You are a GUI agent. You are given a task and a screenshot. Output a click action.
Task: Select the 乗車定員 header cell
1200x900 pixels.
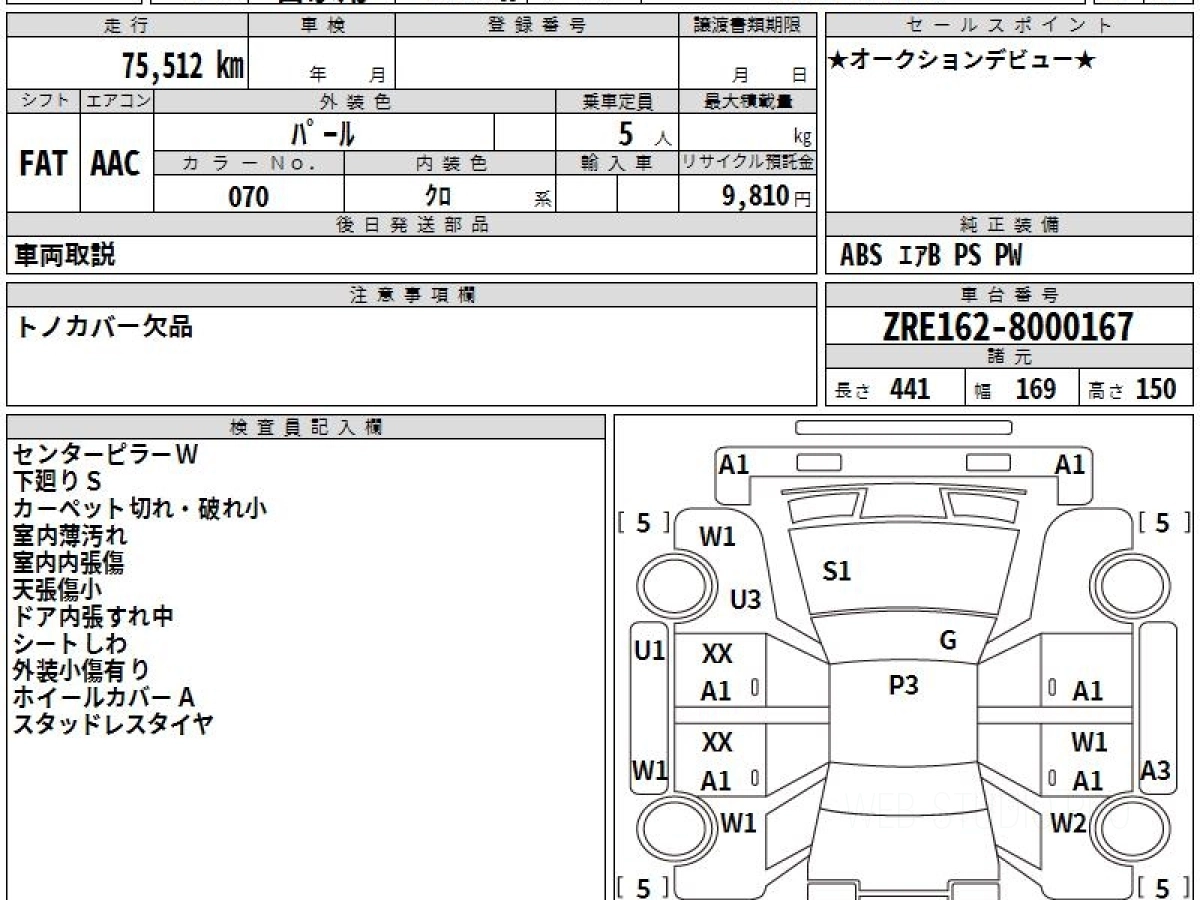[x=617, y=101]
